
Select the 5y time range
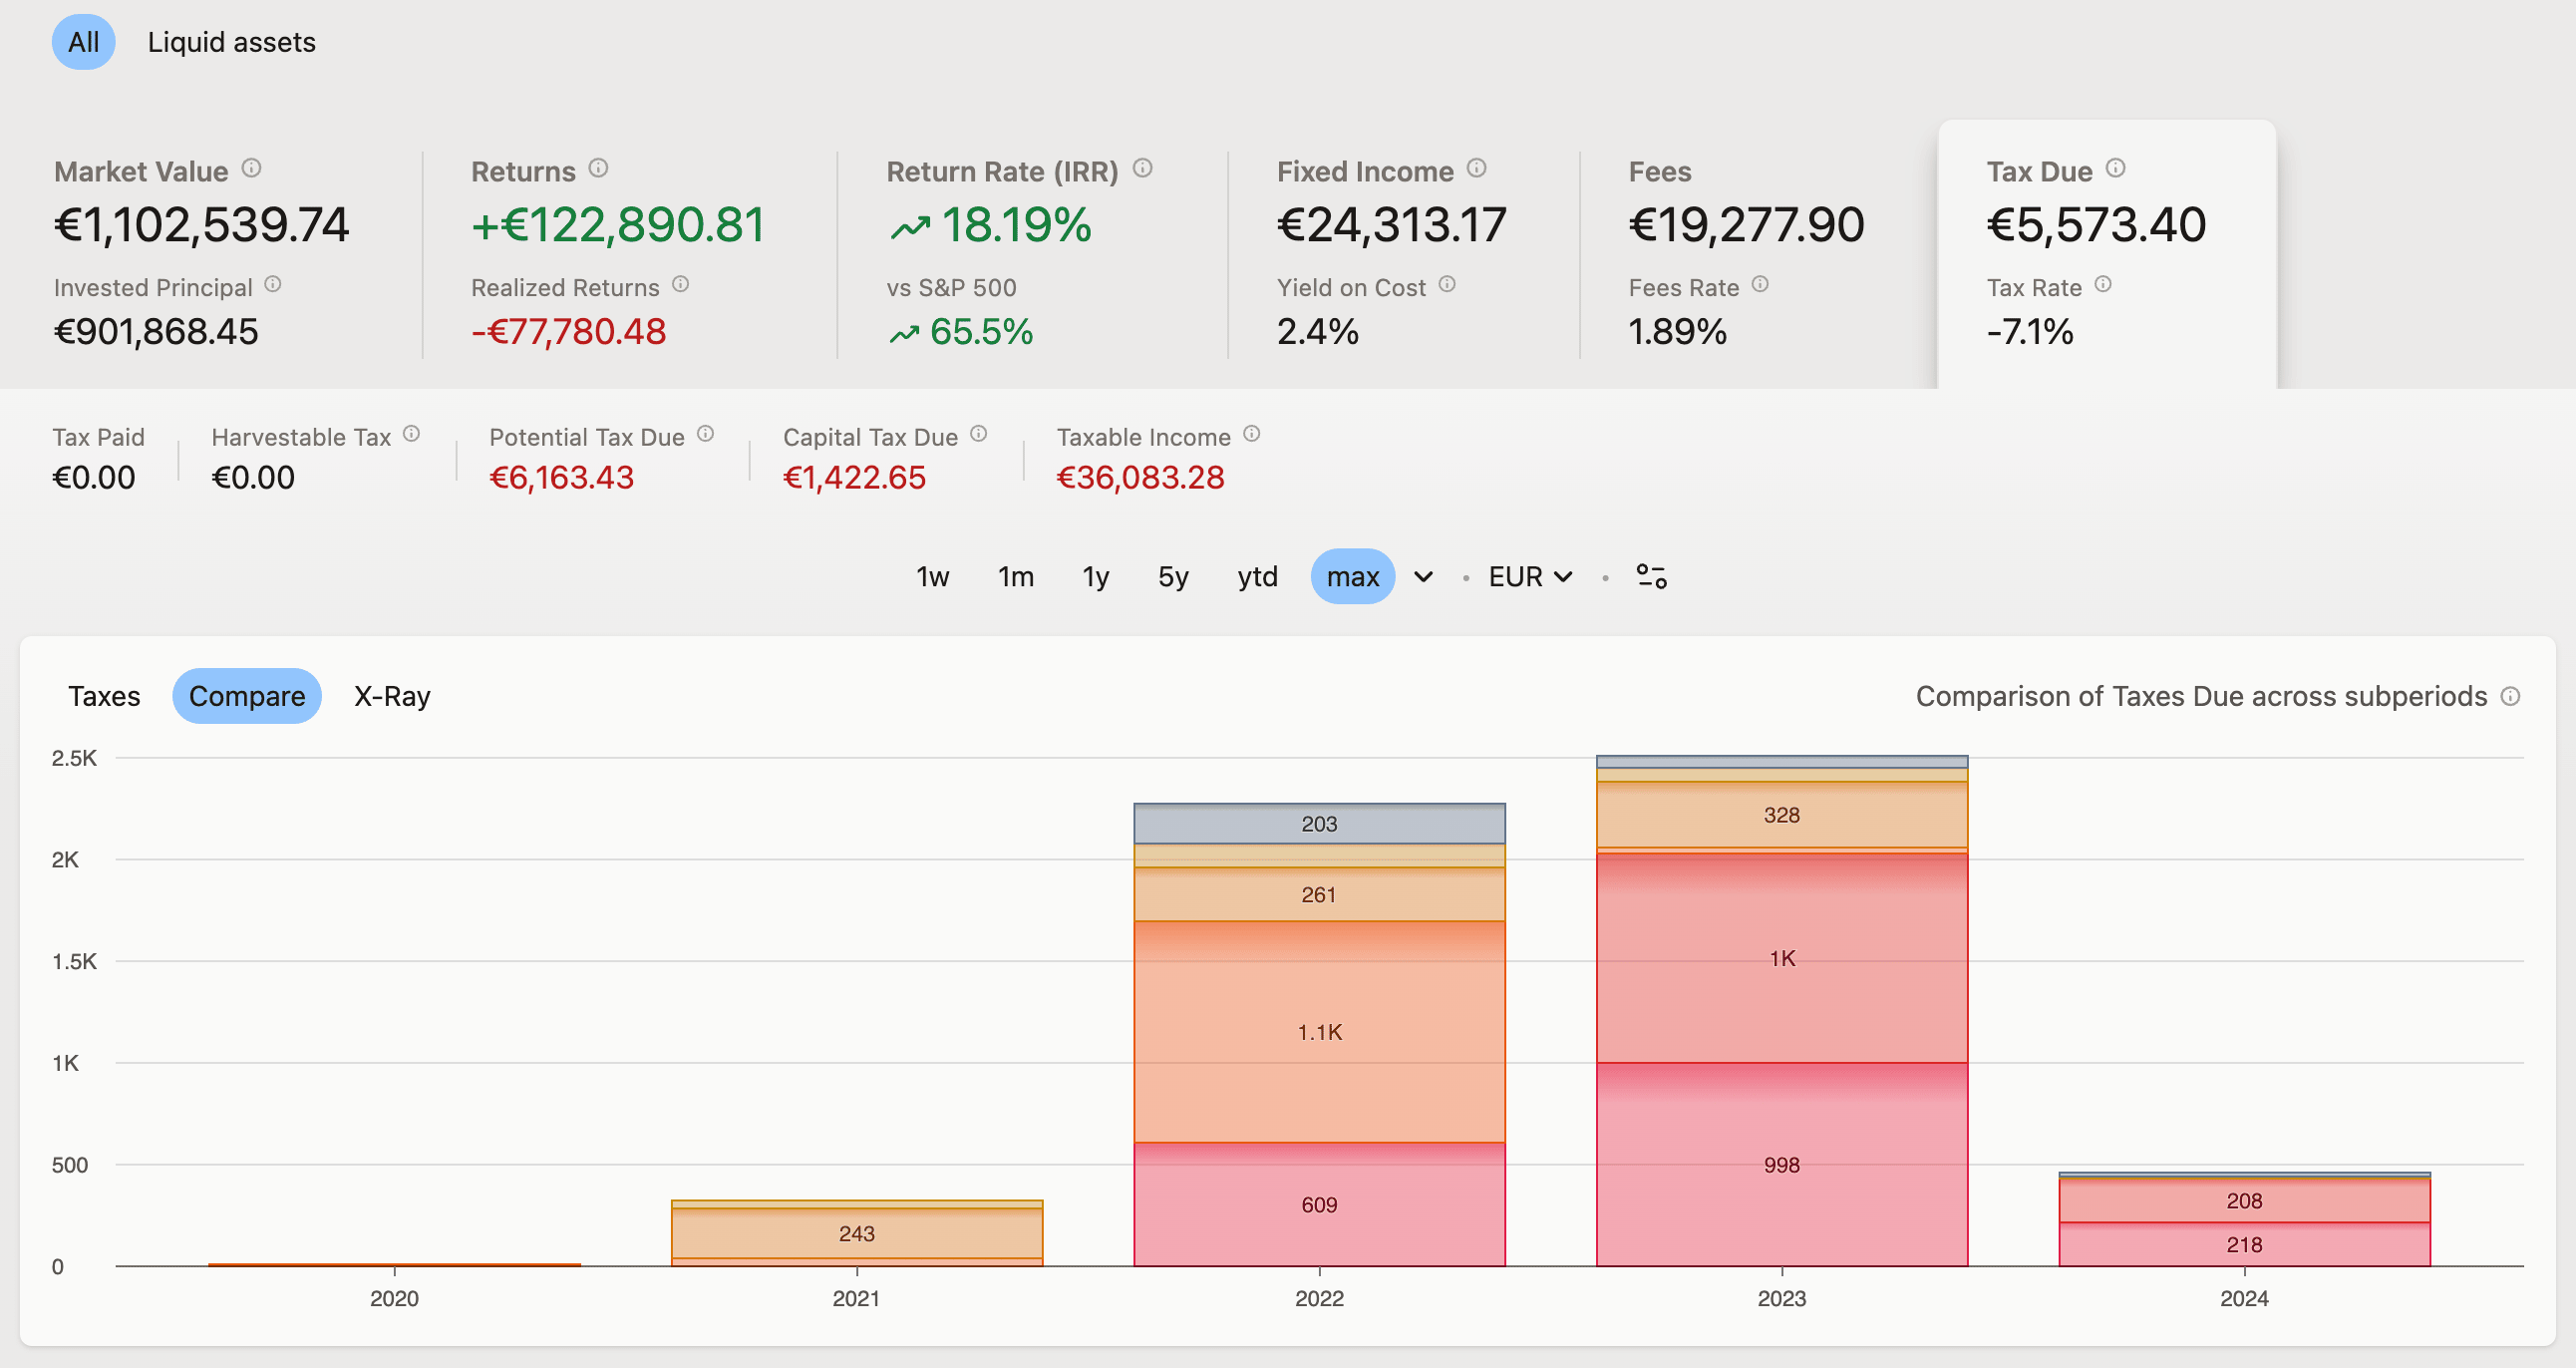1173,577
